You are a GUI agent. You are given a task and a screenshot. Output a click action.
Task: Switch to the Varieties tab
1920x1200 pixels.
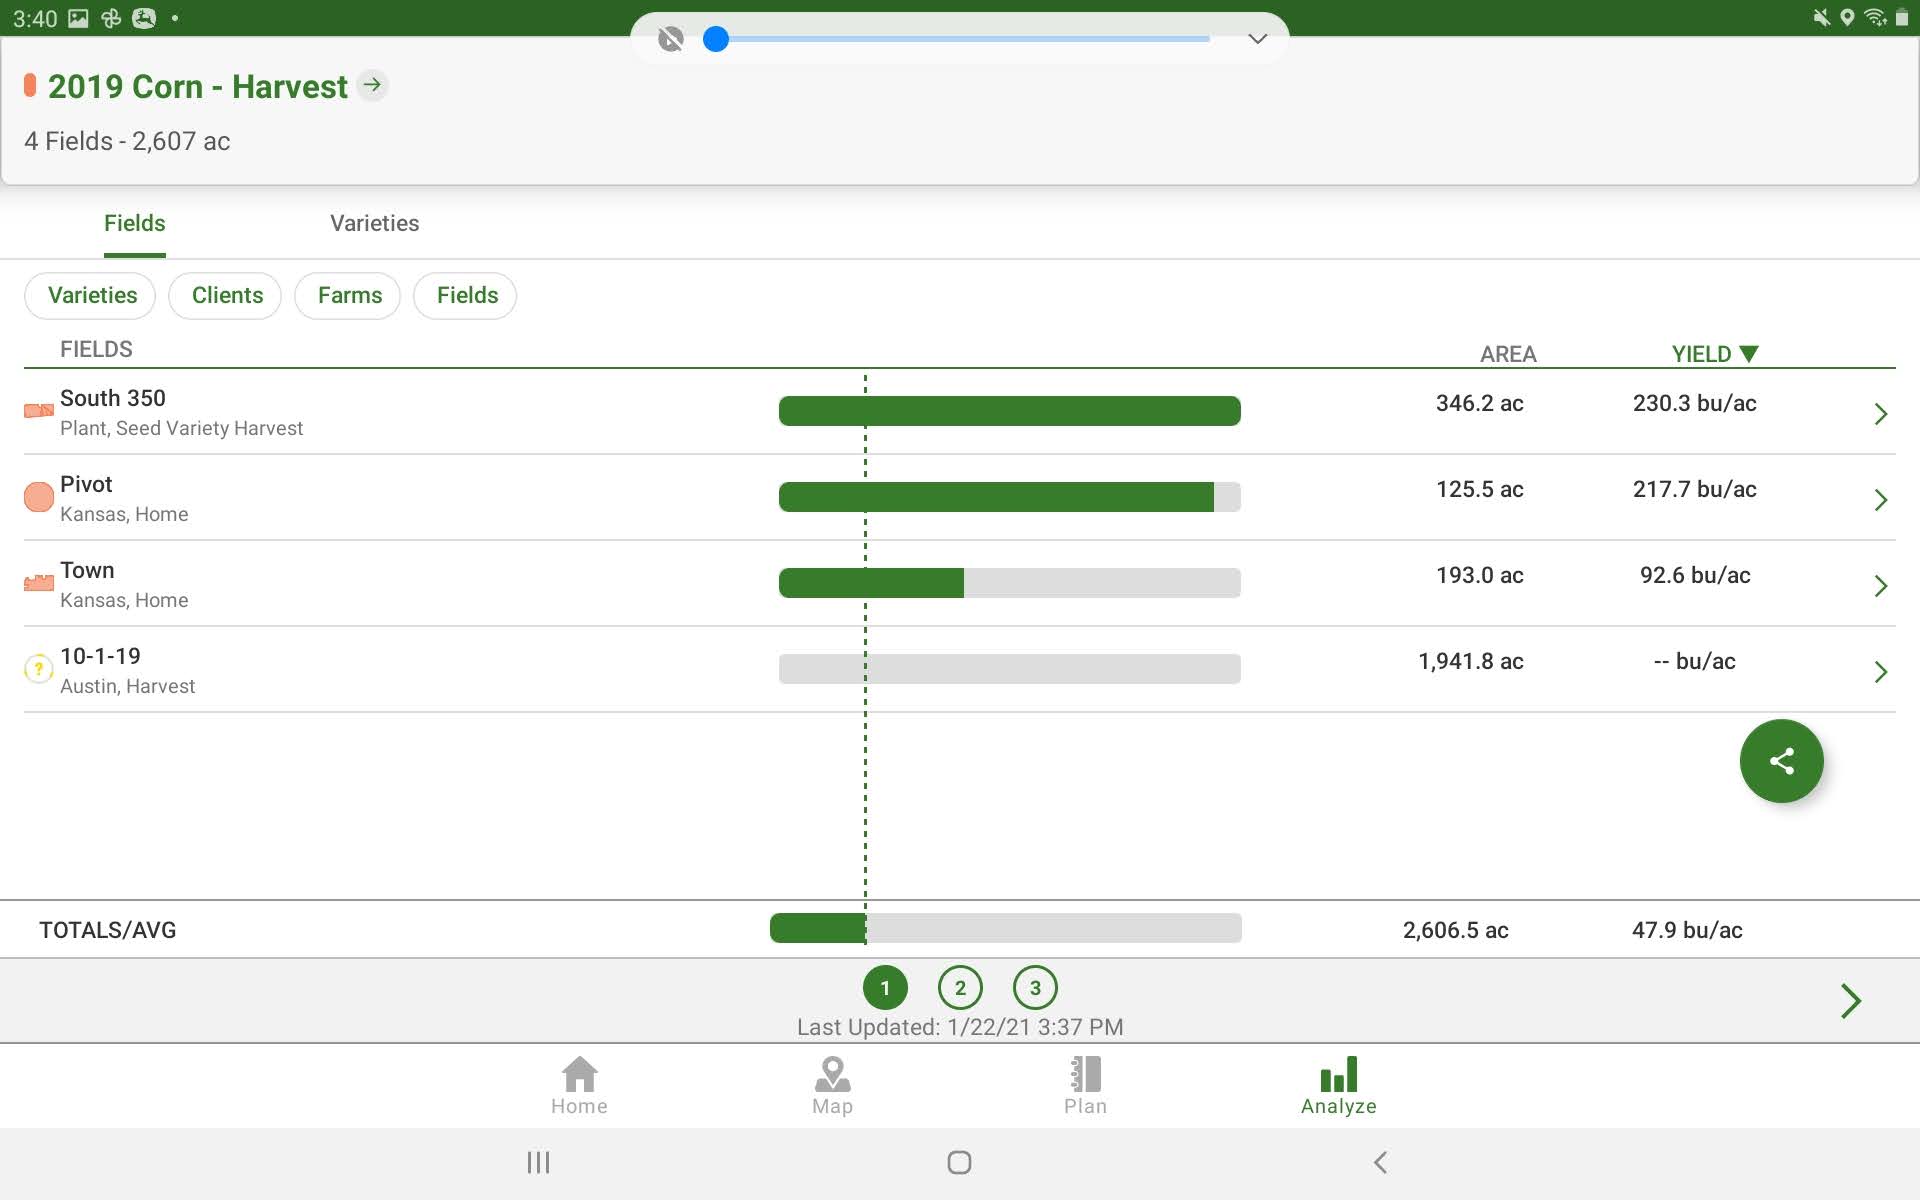click(375, 223)
